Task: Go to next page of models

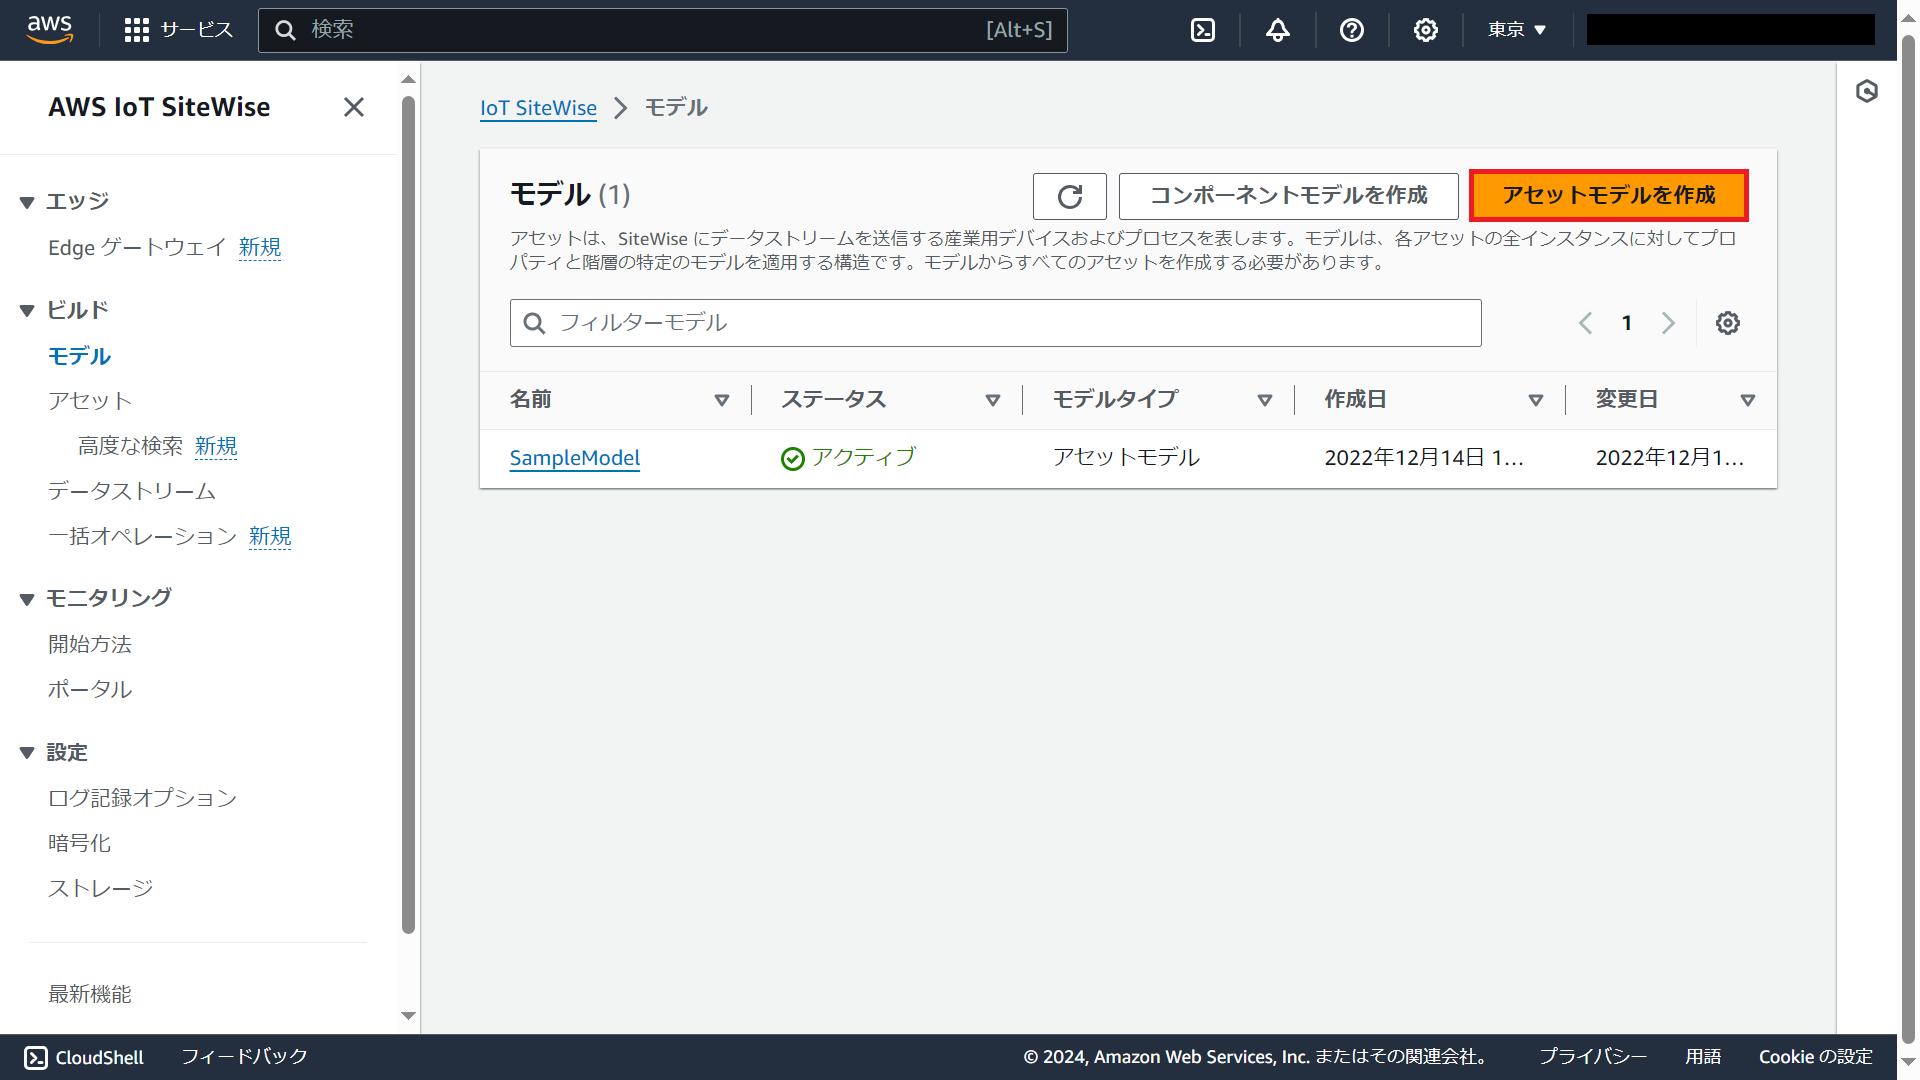Action: click(1667, 323)
